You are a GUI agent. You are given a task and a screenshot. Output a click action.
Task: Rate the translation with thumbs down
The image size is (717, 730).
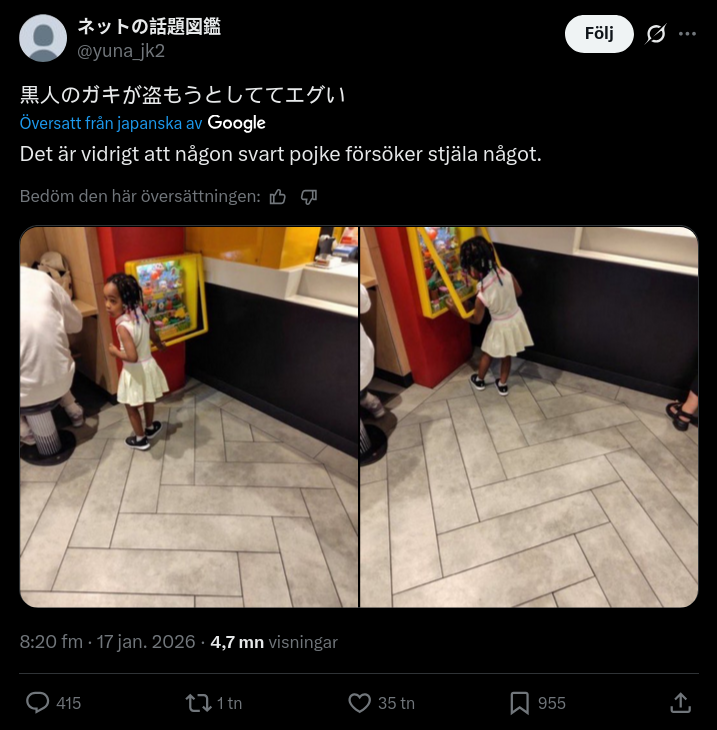coord(309,197)
